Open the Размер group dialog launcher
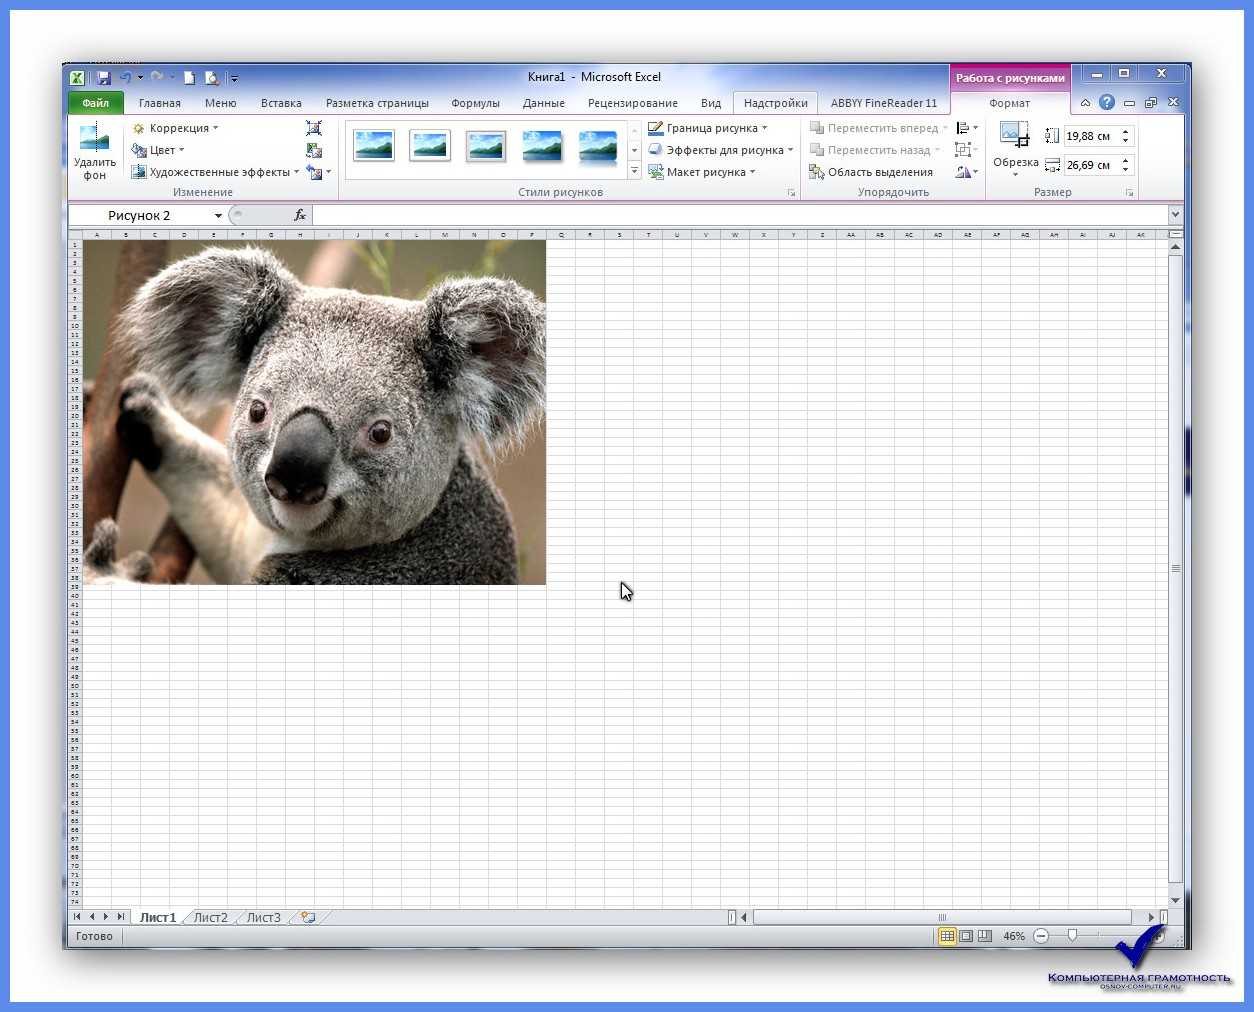This screenshot has height=1012, width=1254. [1130, 192]
